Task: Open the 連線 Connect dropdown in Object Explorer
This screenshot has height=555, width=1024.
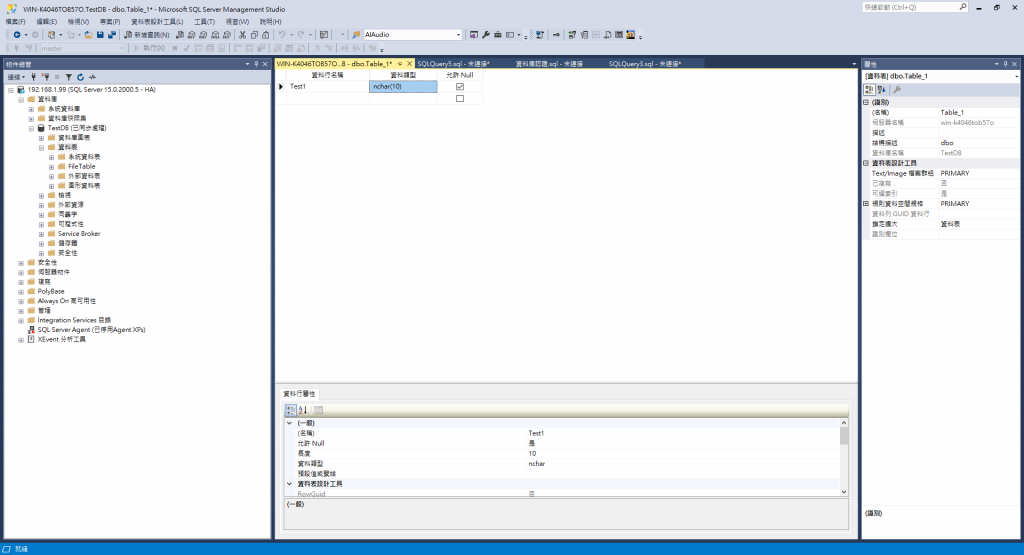Action: pyautogui.click(x=16, y=77)
